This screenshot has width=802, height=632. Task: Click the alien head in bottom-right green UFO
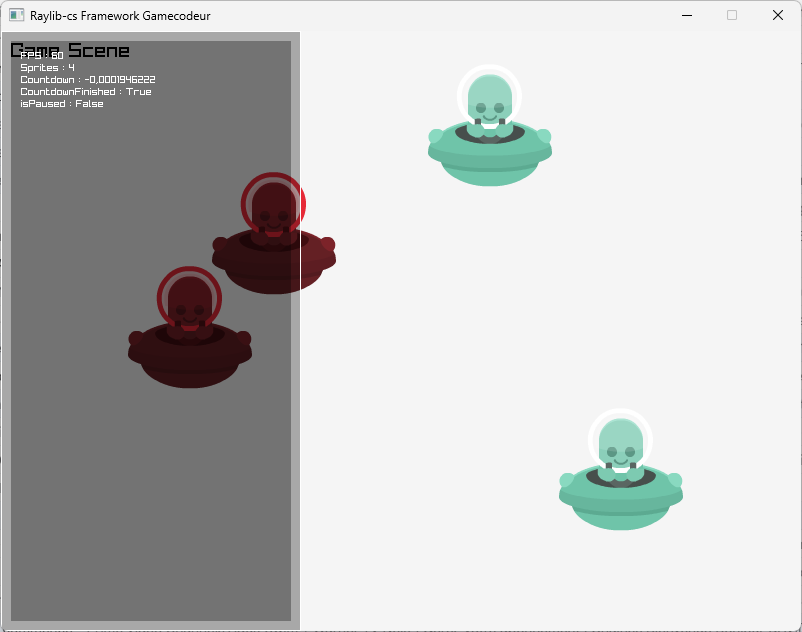(620, 445)
